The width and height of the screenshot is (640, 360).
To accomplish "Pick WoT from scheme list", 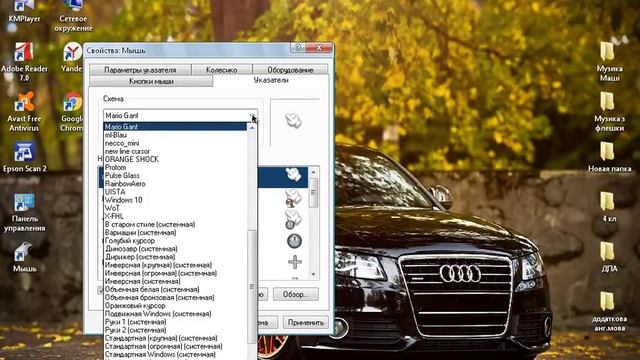I will (175, 208).
